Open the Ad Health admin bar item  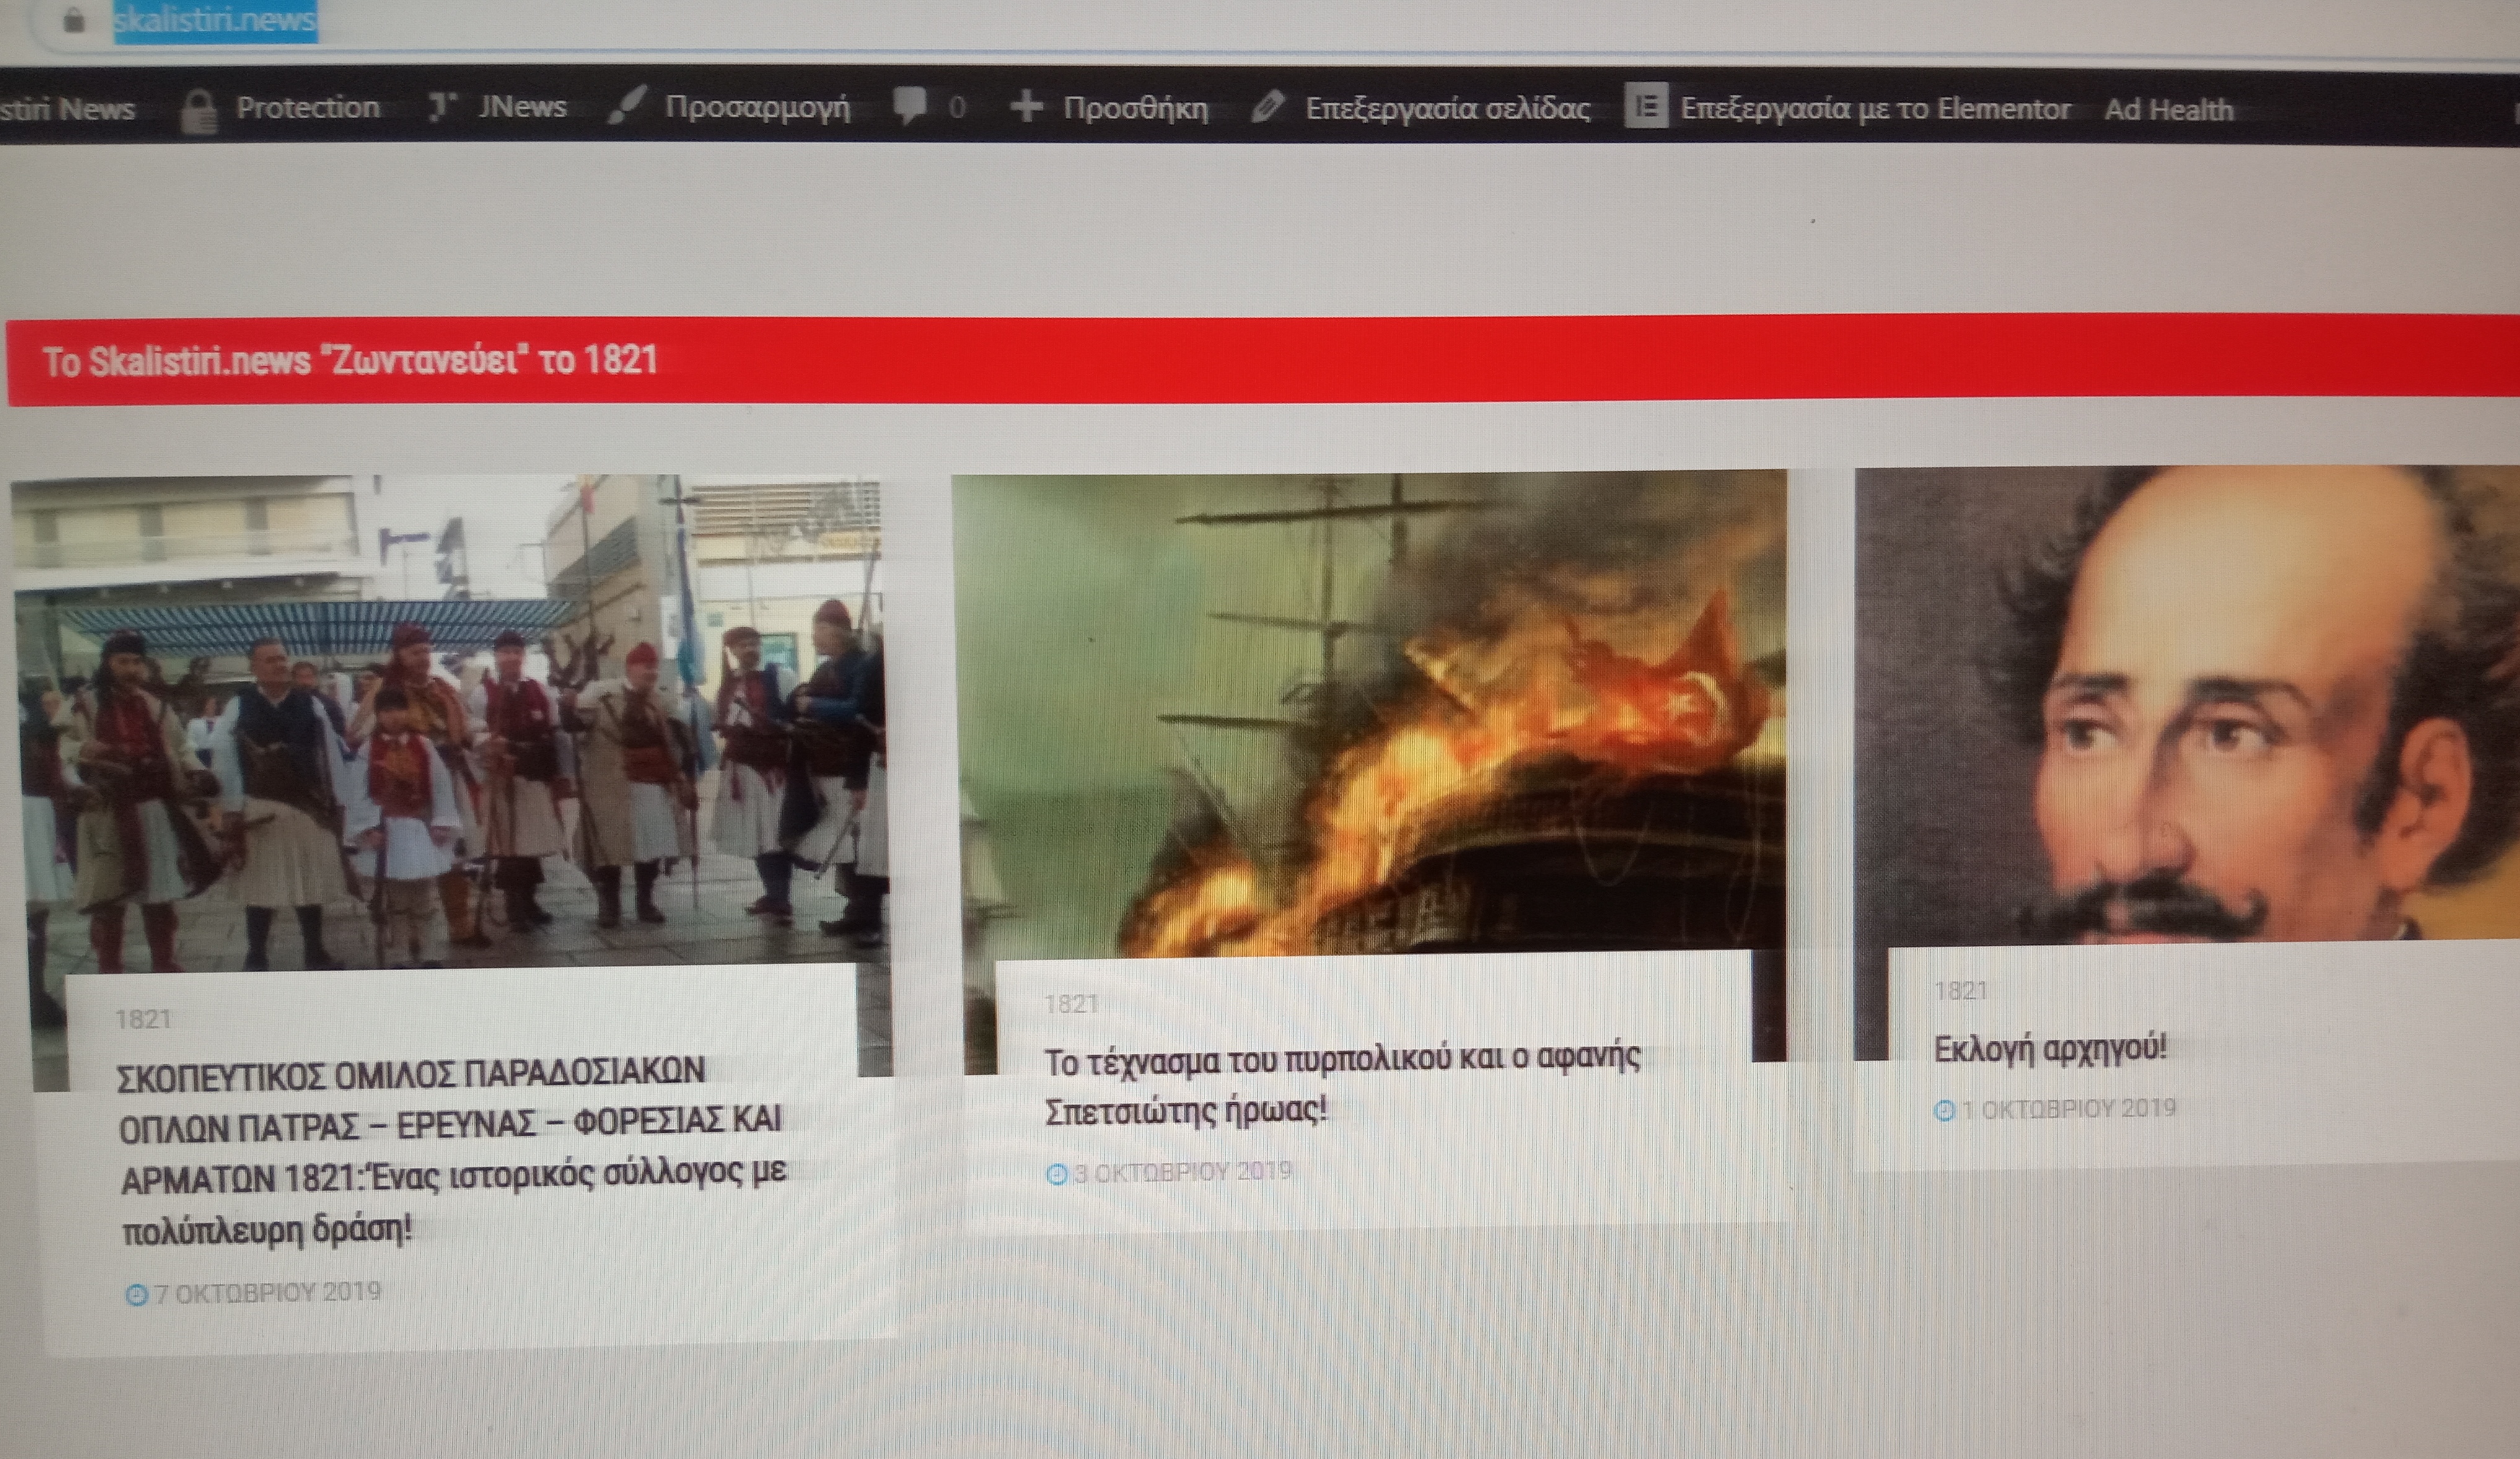(x=2168, y=109)
